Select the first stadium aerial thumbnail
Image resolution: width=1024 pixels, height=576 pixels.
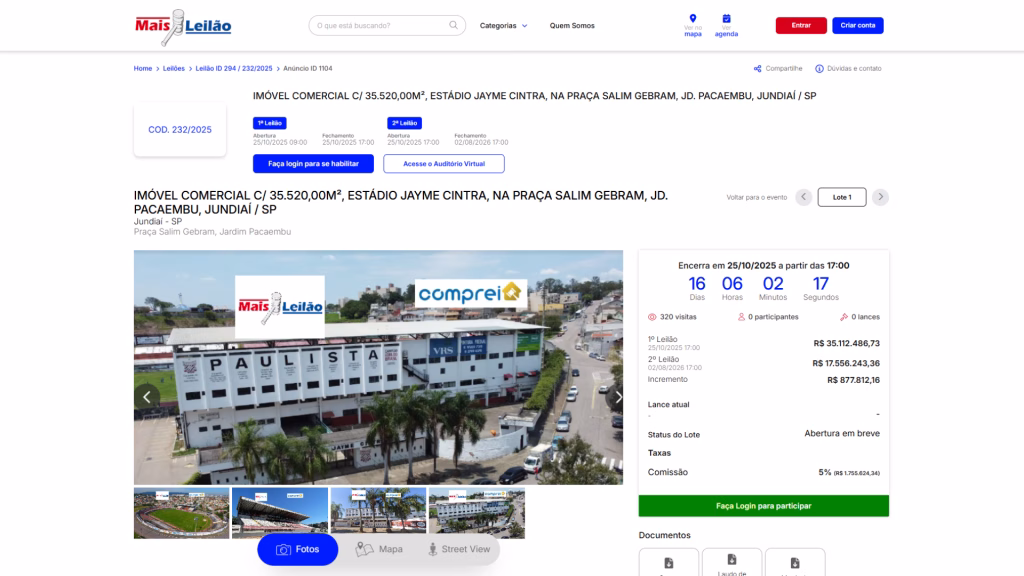pyautogui.click(x=181, y=512)
